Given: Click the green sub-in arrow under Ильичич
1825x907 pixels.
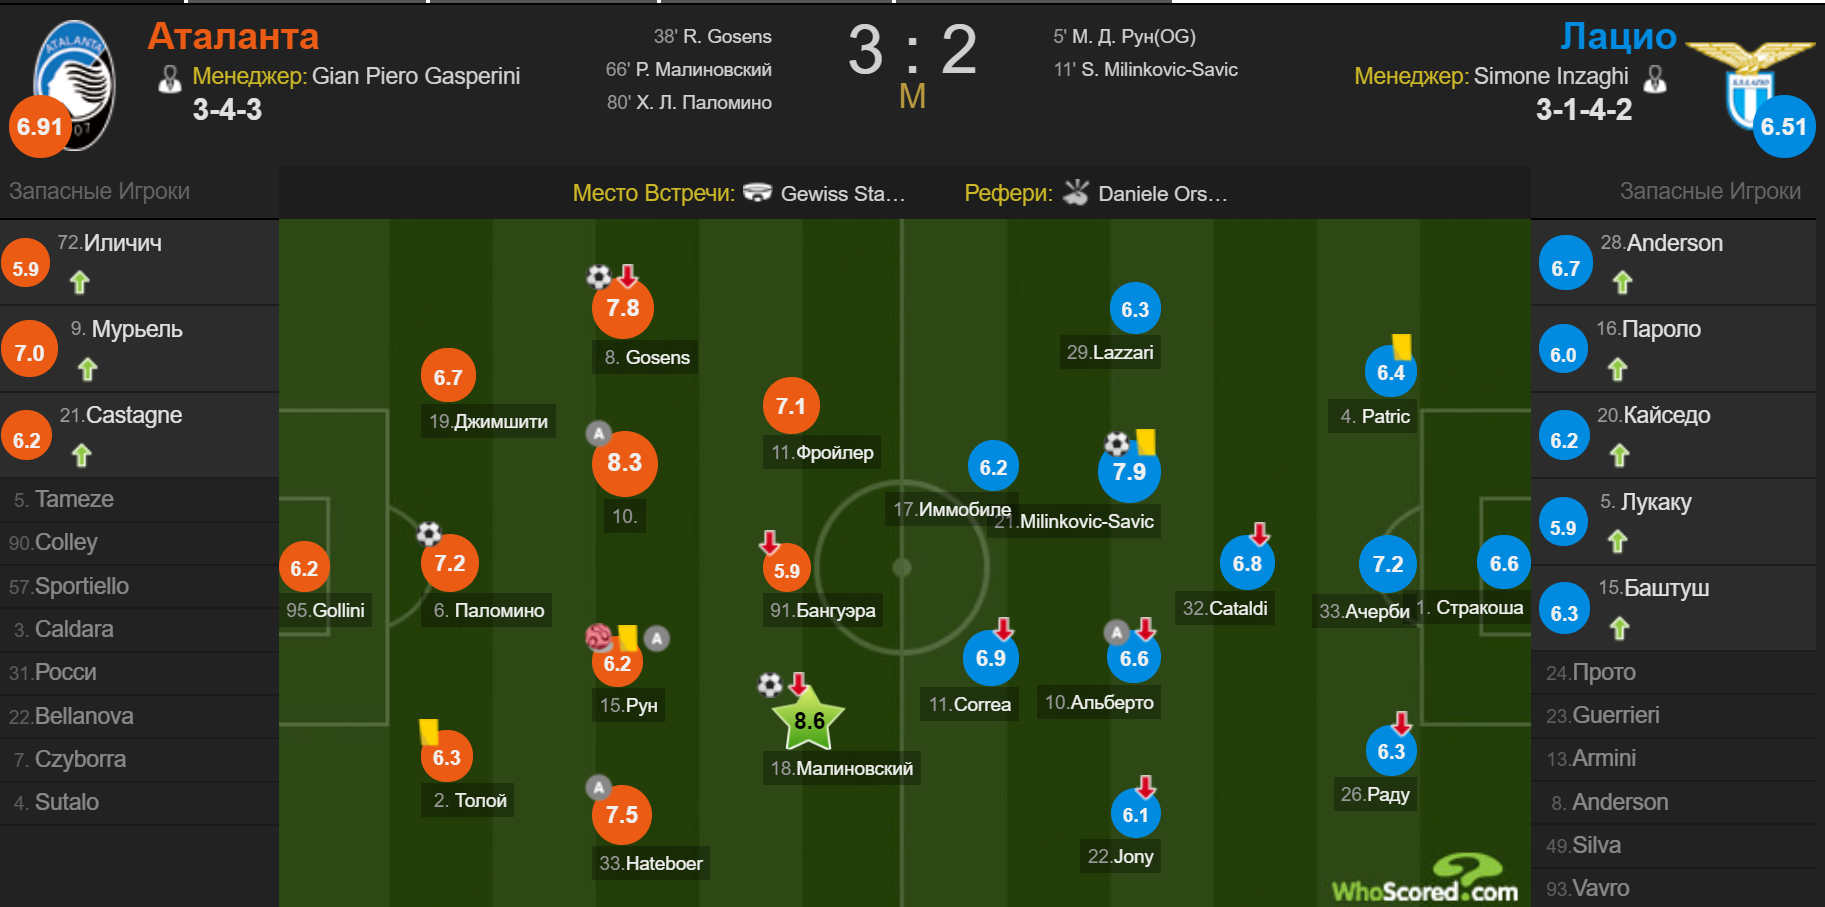Looking at the screenshot, I should (80, 283).
